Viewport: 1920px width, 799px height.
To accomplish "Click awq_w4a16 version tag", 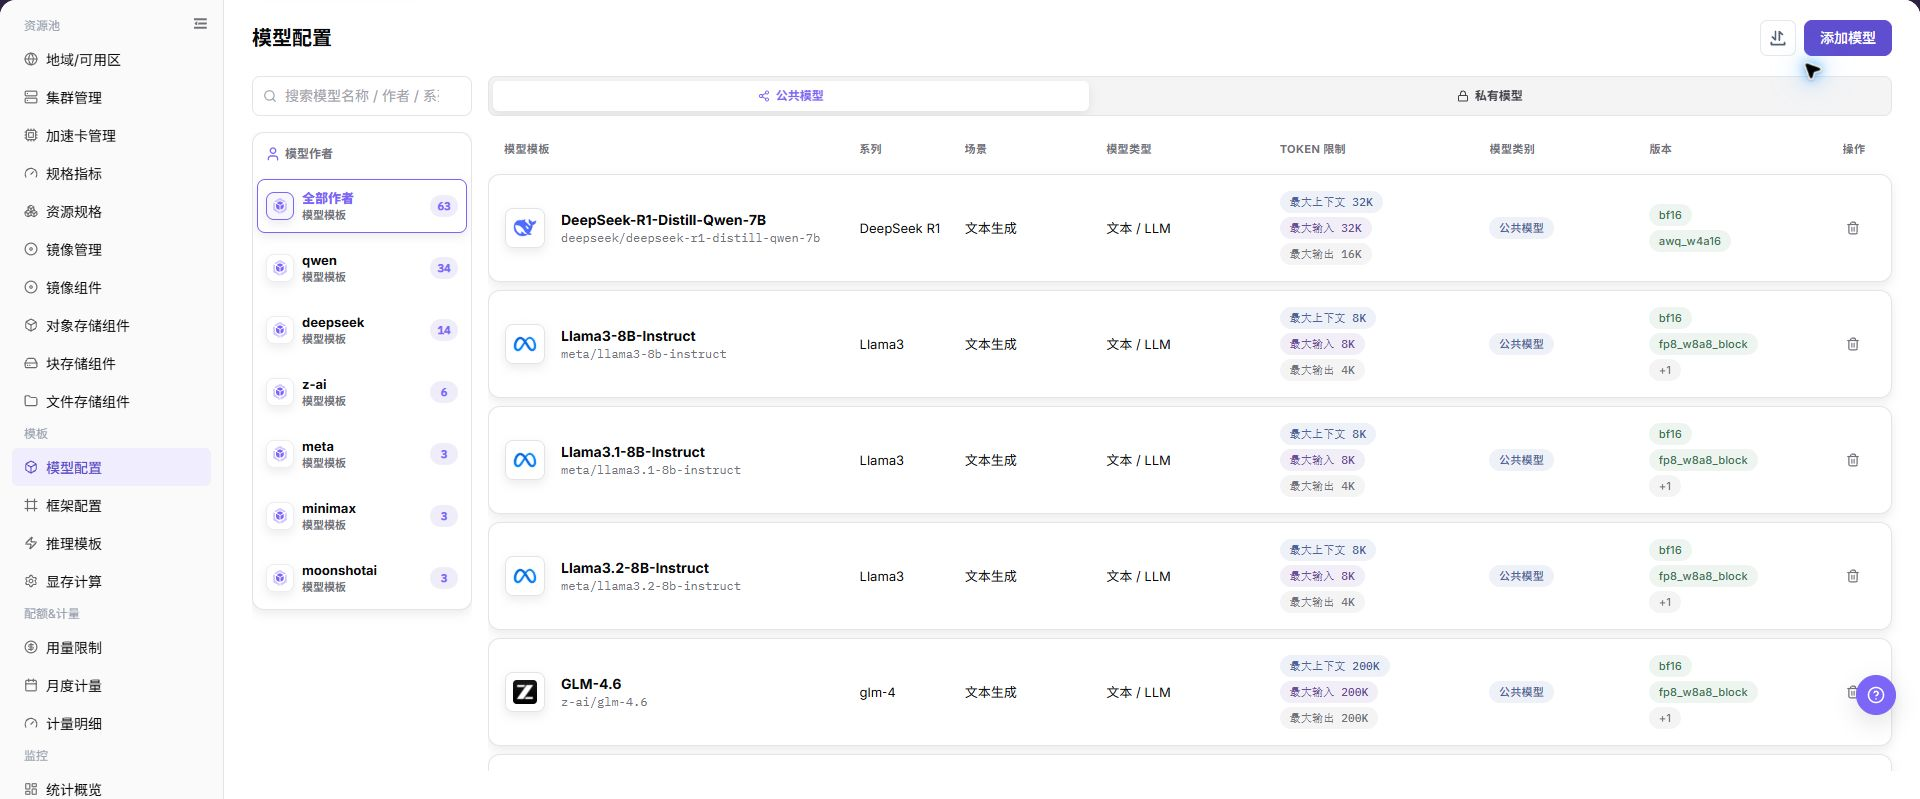I will pos(1690,241).
